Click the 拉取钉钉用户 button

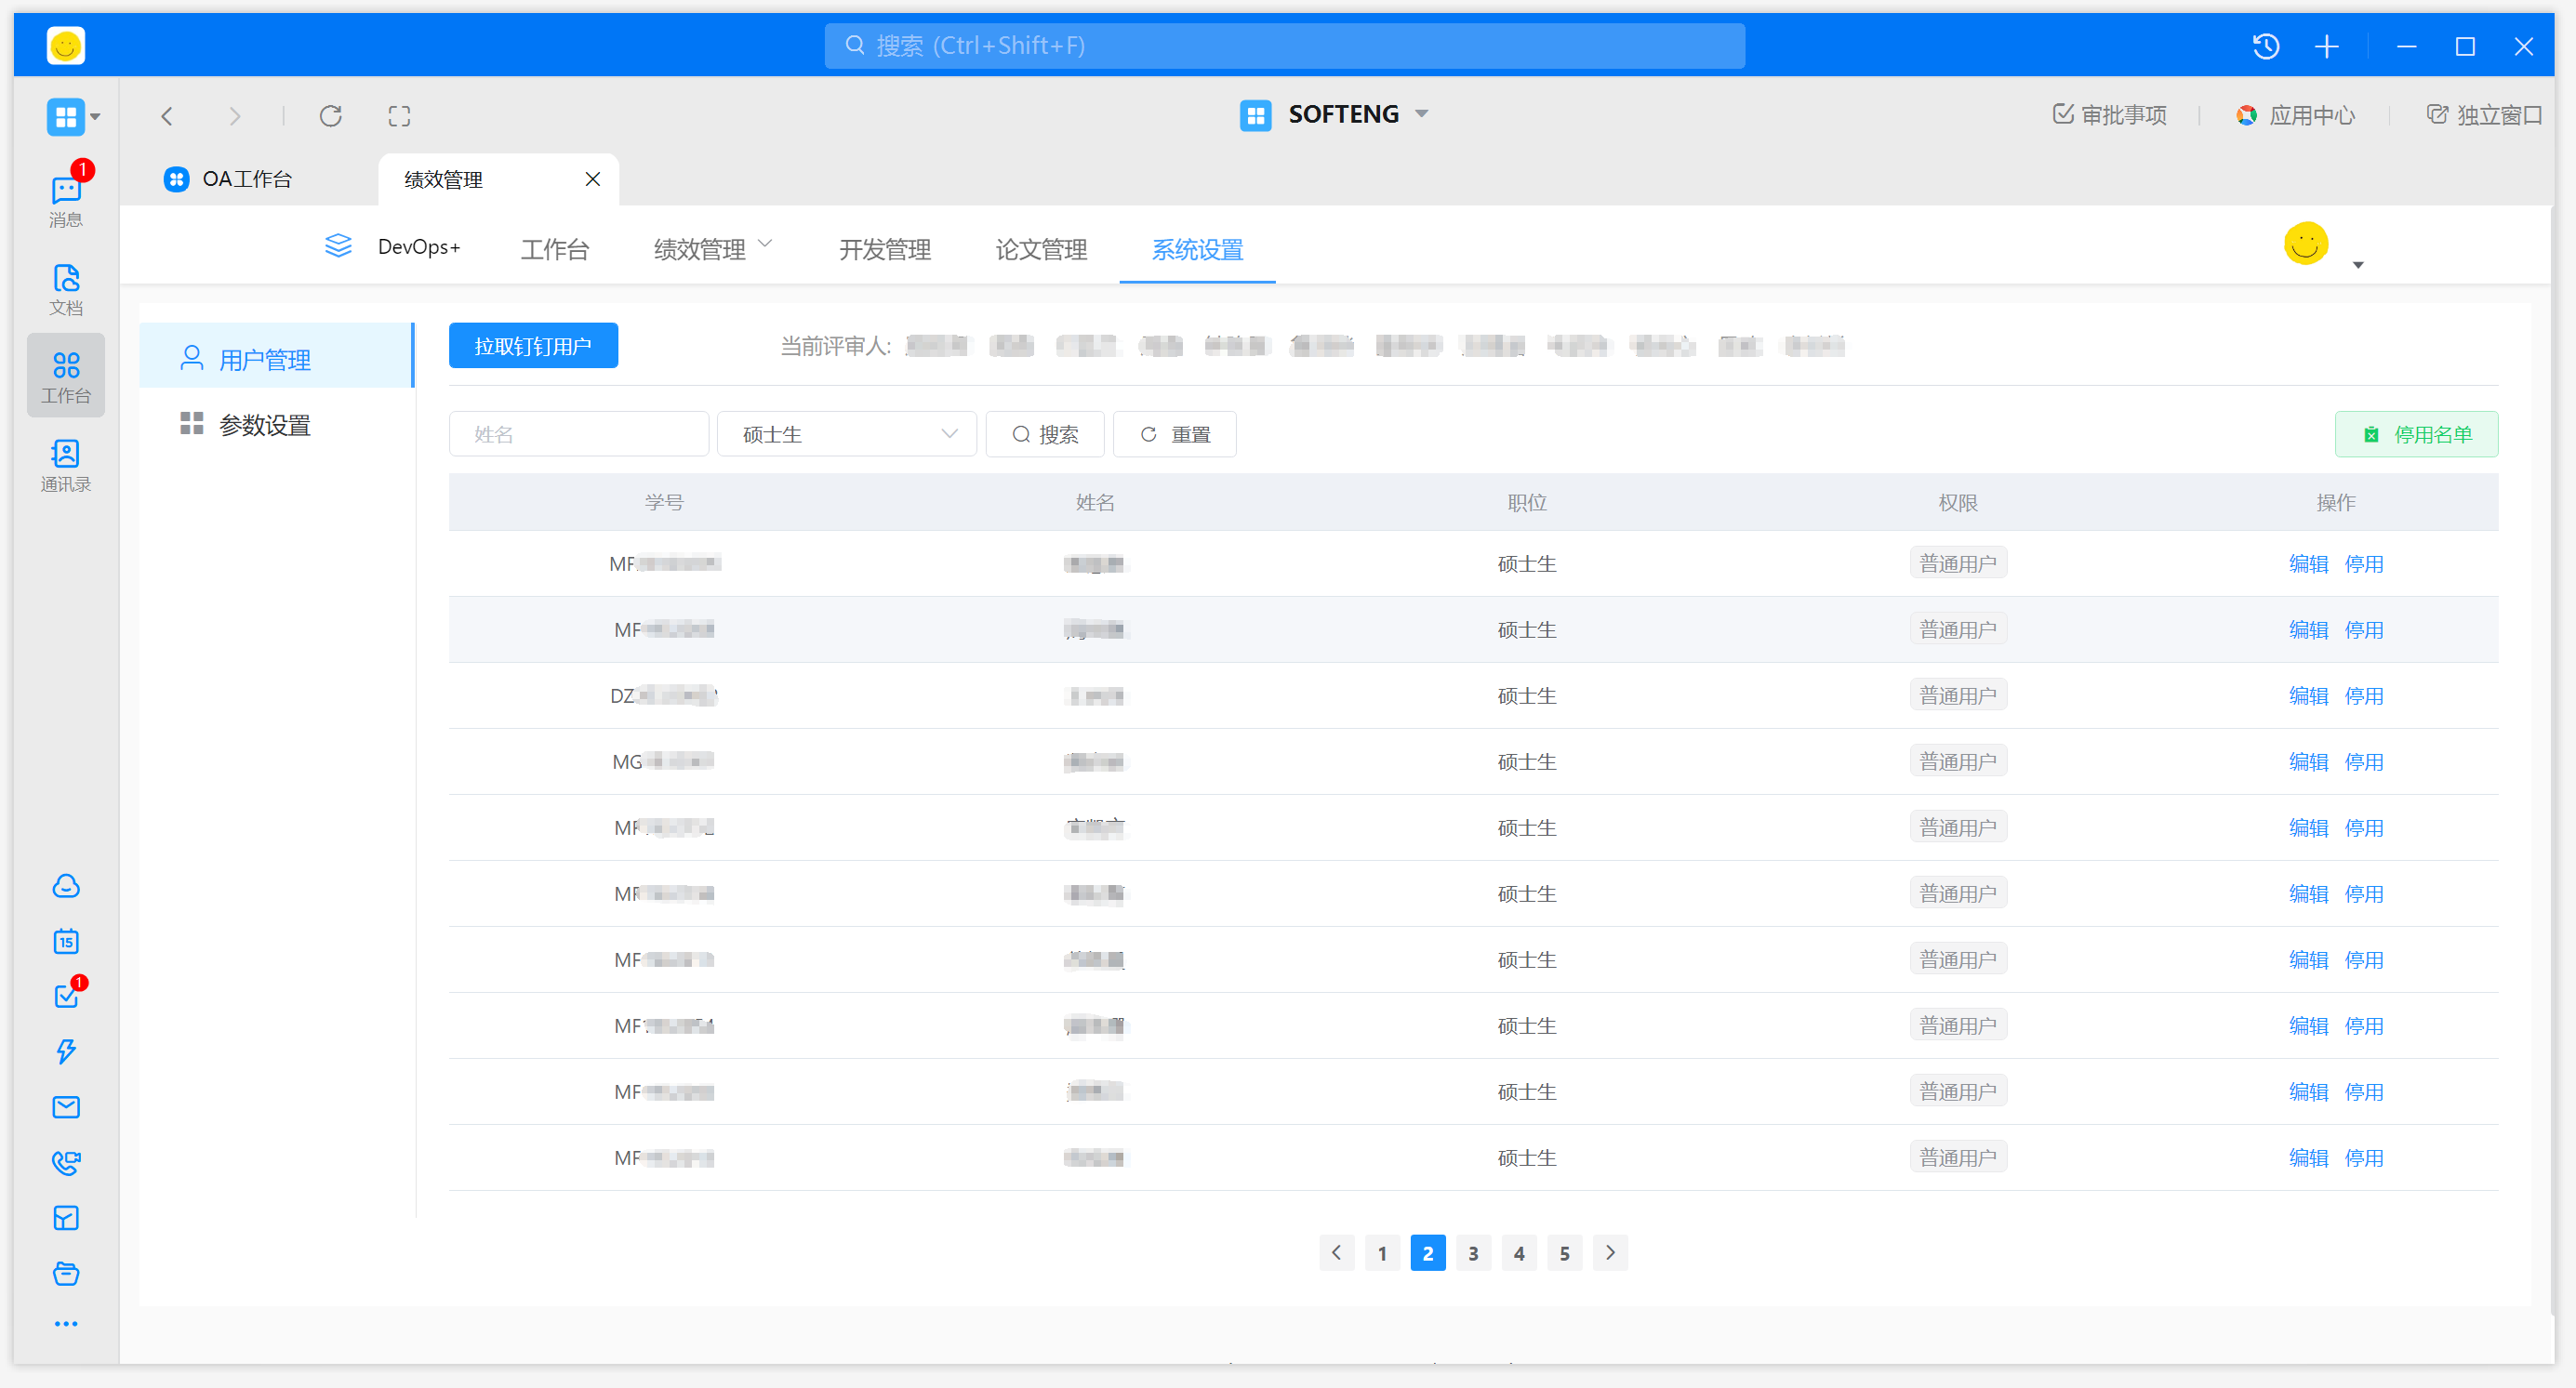(533, 346)
